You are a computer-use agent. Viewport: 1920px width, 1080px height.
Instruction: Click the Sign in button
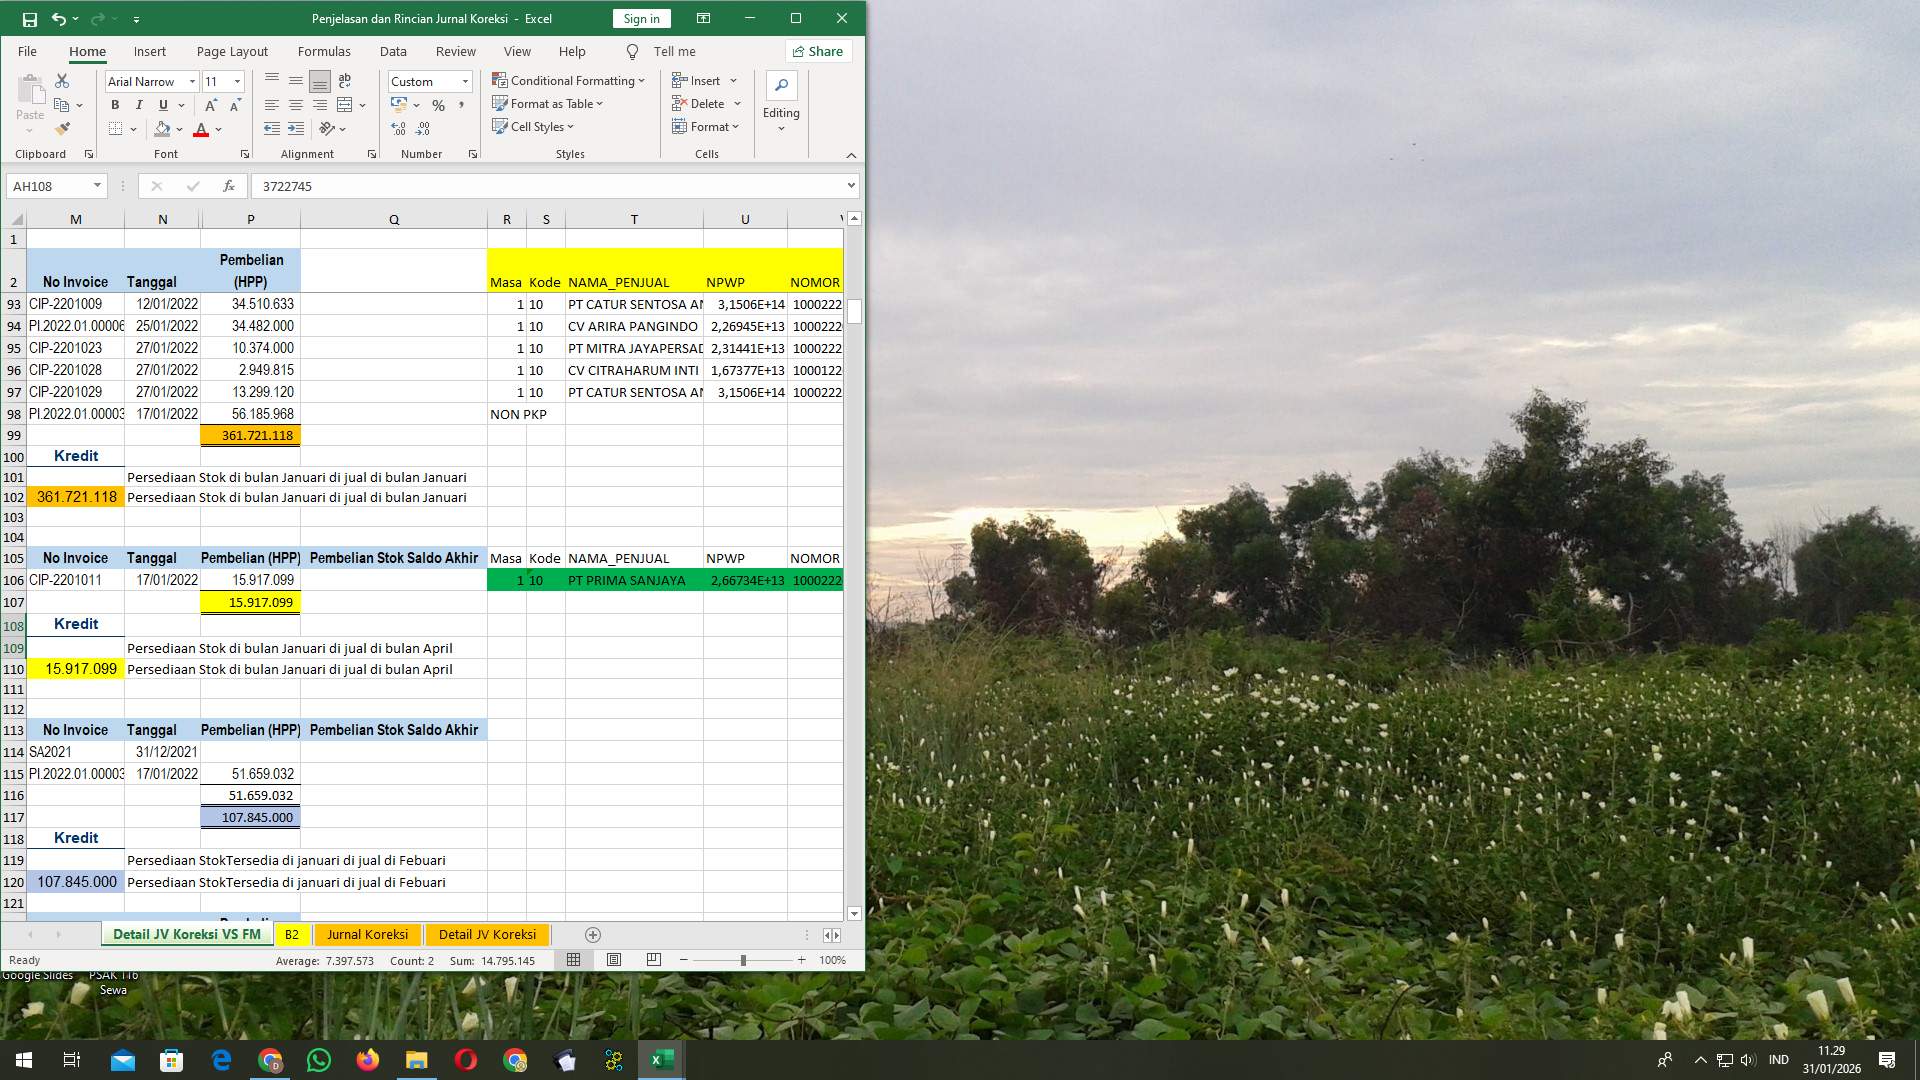coord(641,18)
